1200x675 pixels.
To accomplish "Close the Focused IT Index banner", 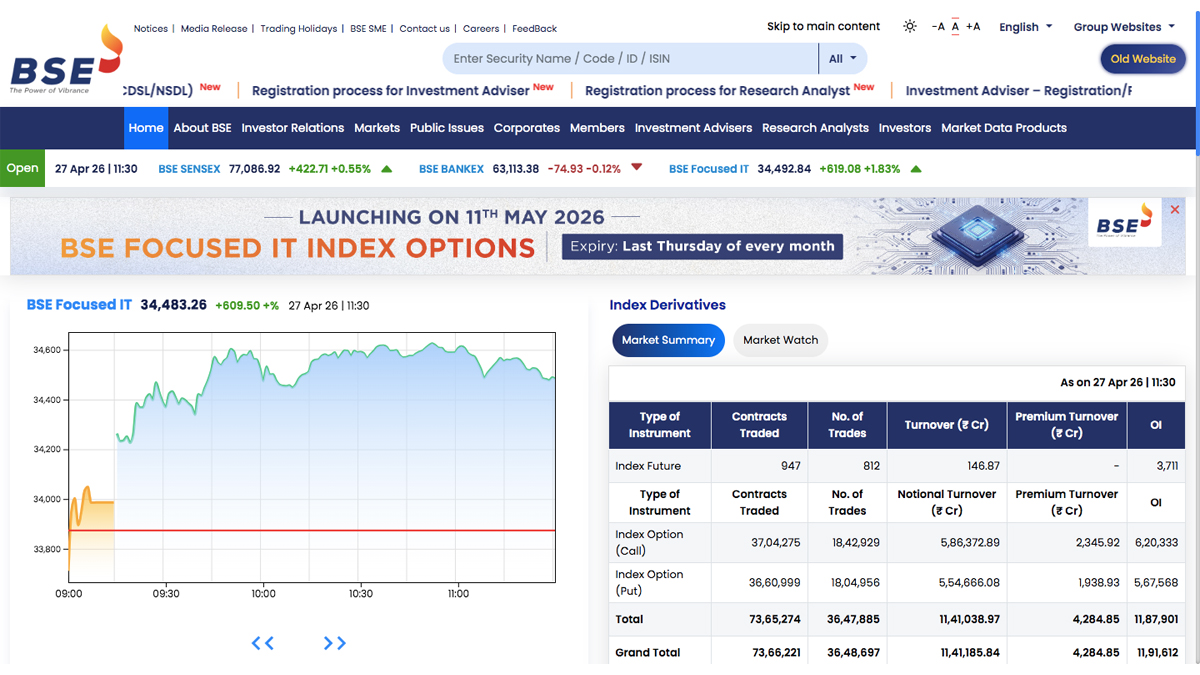I will click(1175, 210).
